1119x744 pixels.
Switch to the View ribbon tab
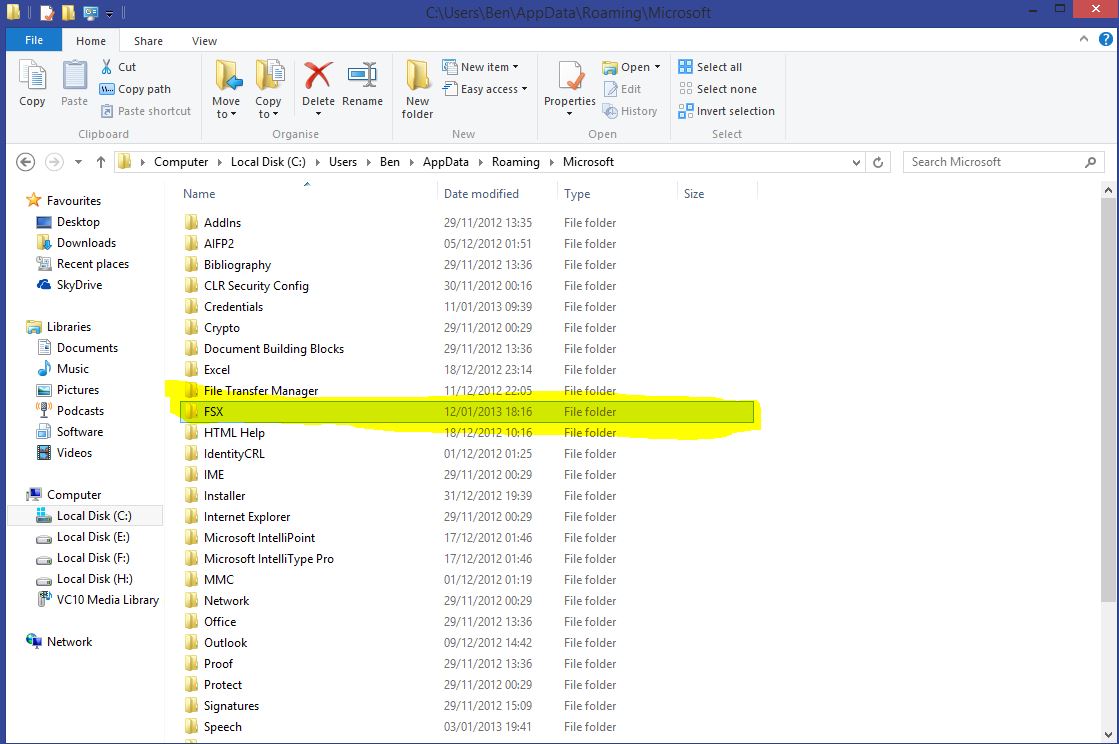coord(204,41)
